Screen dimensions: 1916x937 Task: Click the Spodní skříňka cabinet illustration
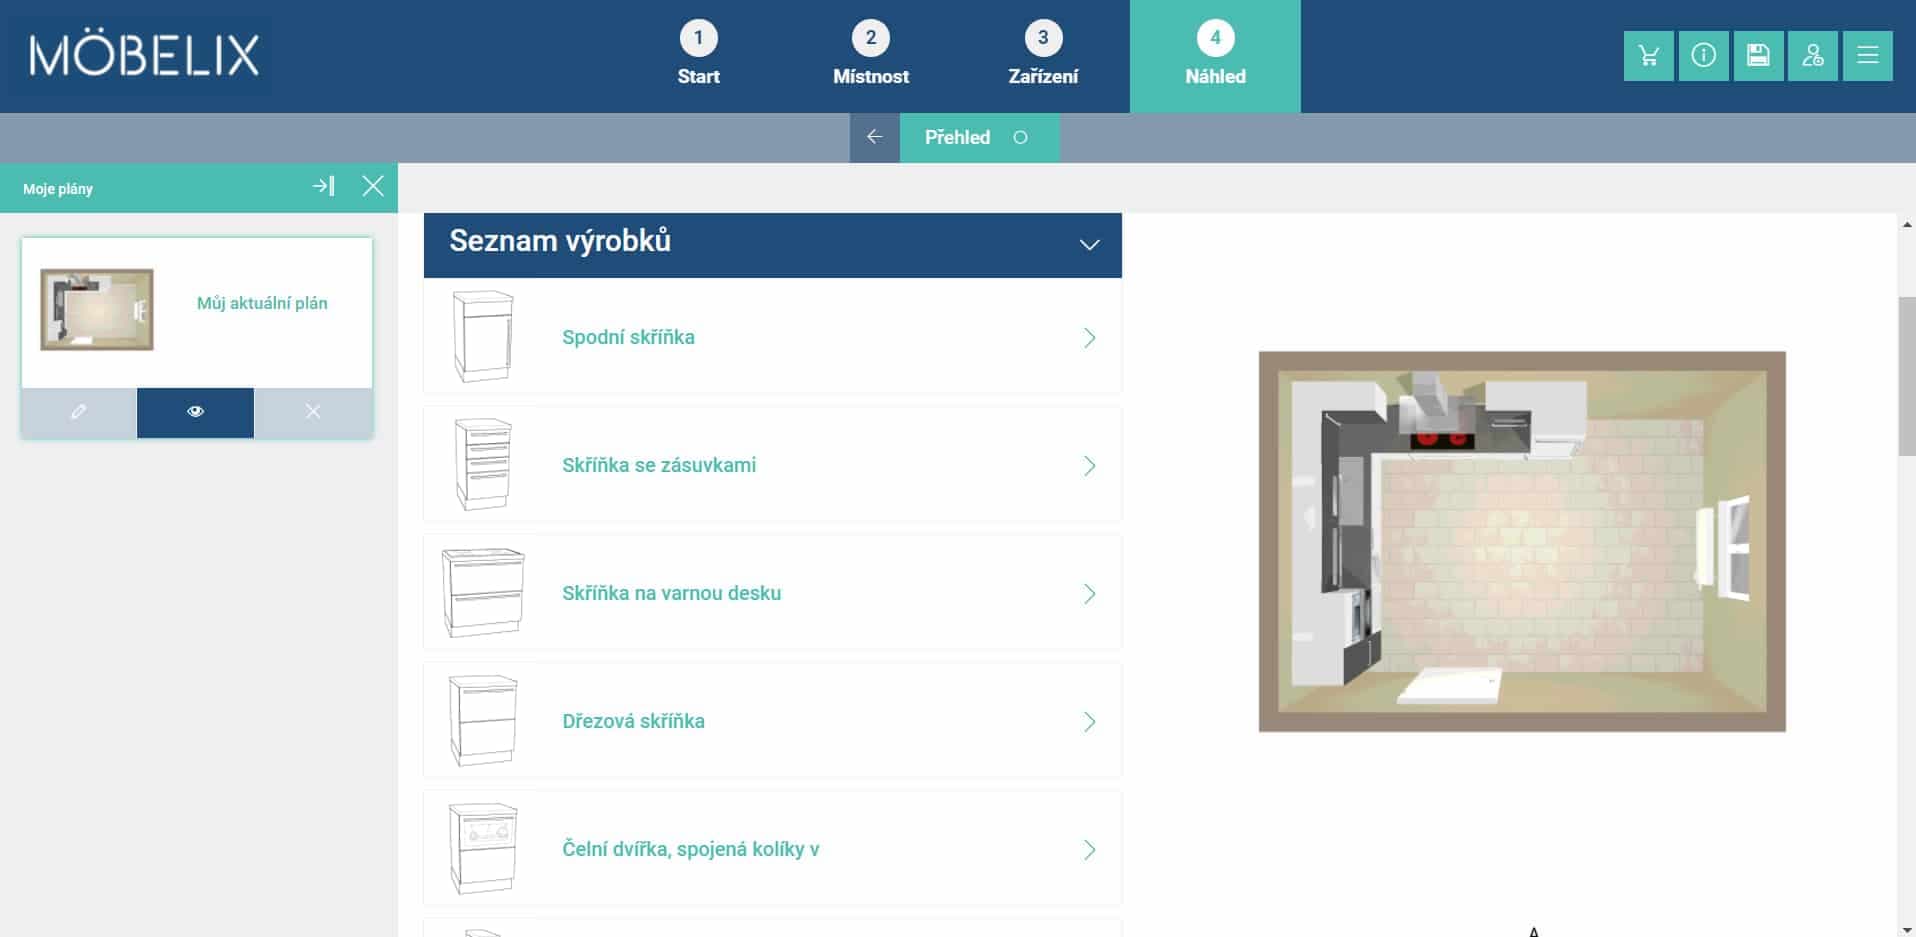pyautogui.click(x=483, y=337)
